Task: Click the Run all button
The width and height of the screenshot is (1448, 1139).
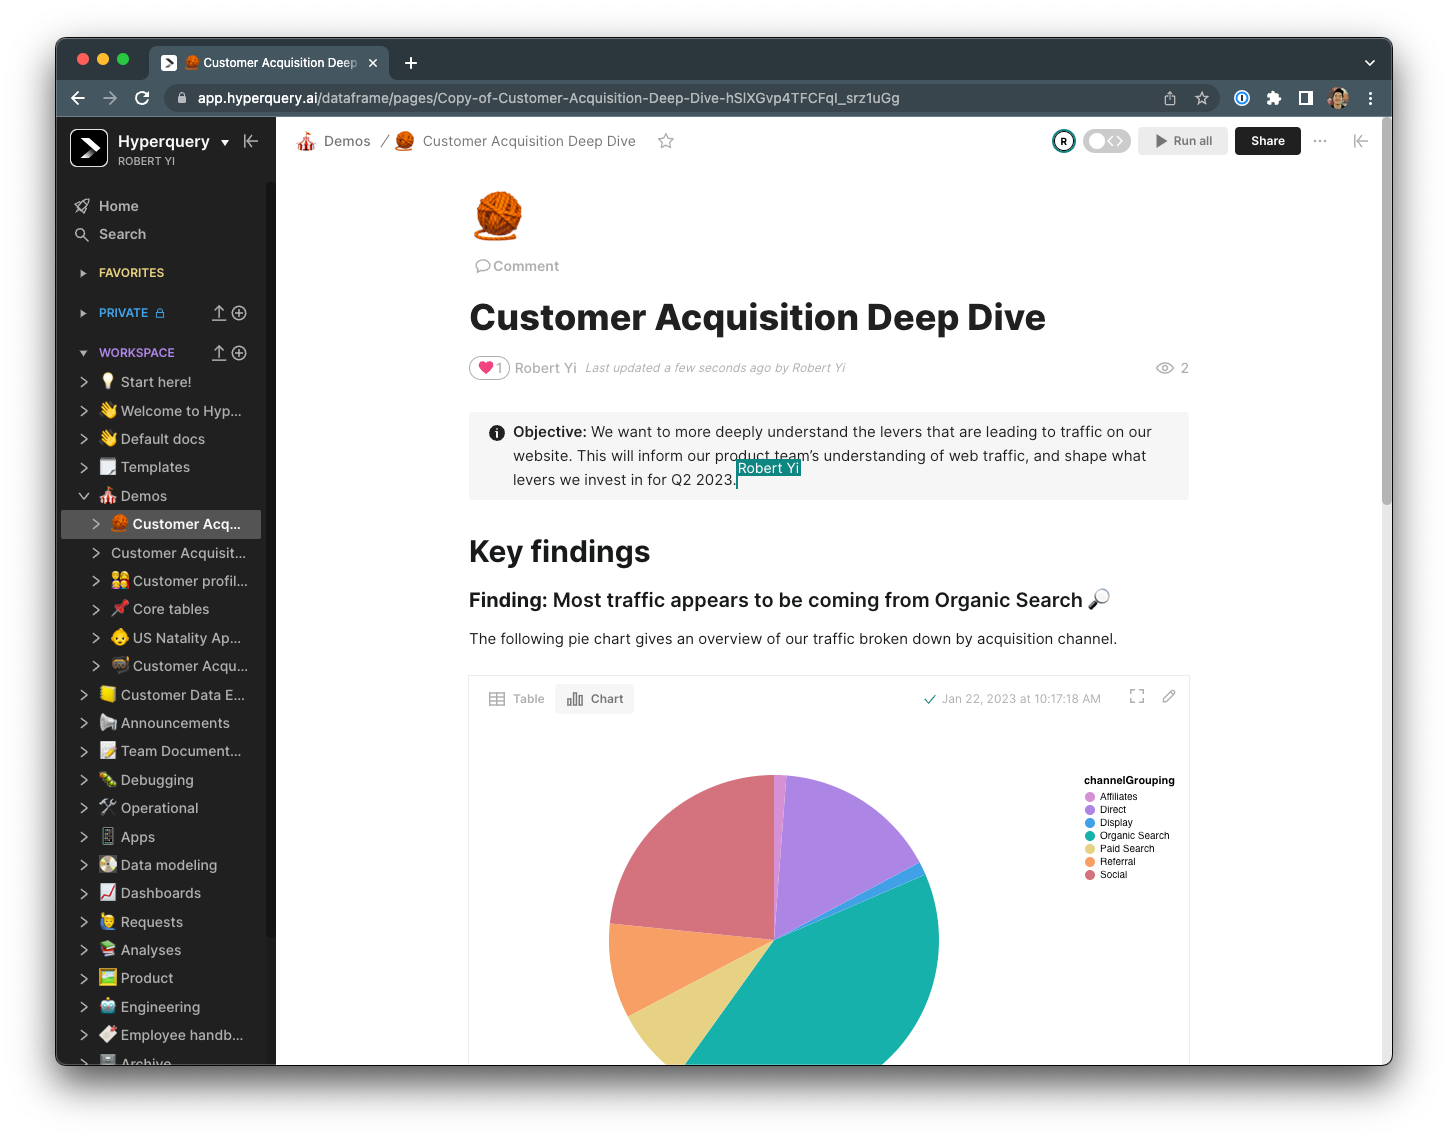Action: click(1182, 140)
